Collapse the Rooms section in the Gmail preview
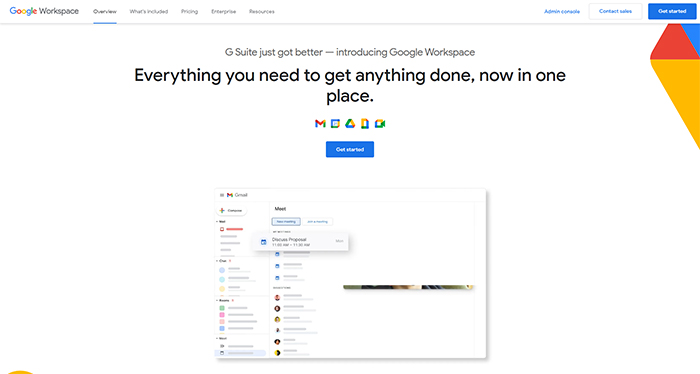The width and height of the screenshot is (700, 374). (x=217, y=300)
